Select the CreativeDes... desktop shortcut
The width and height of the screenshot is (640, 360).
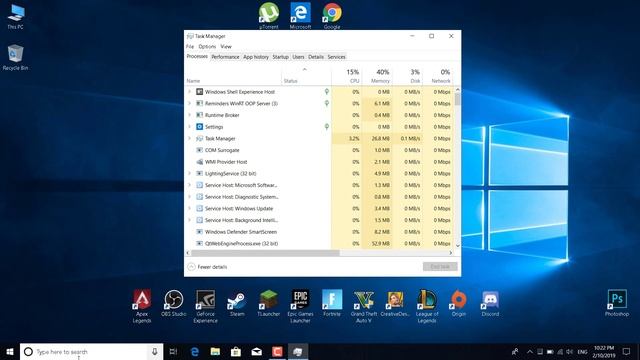pos(395,303)
